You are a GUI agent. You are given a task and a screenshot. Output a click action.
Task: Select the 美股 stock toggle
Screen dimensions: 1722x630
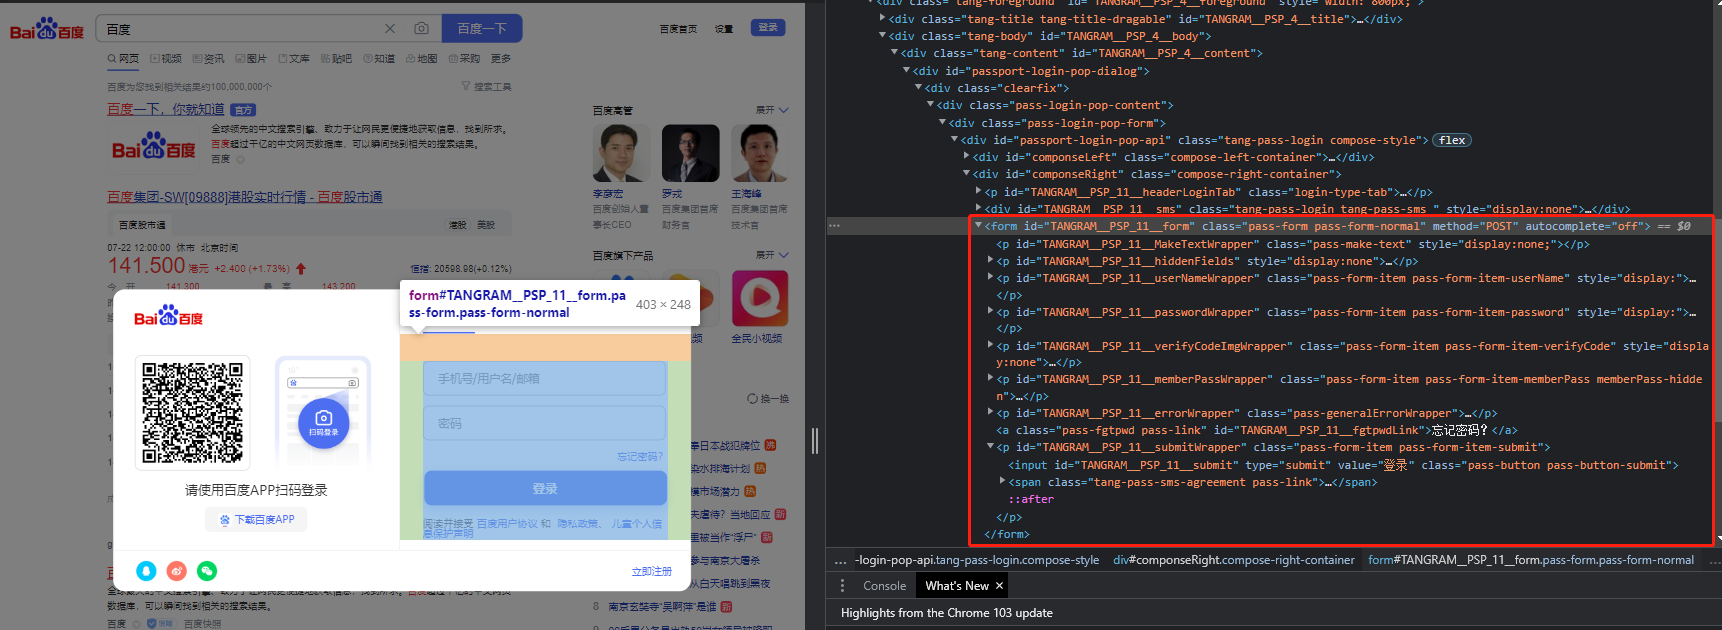(x=486, y=225)
